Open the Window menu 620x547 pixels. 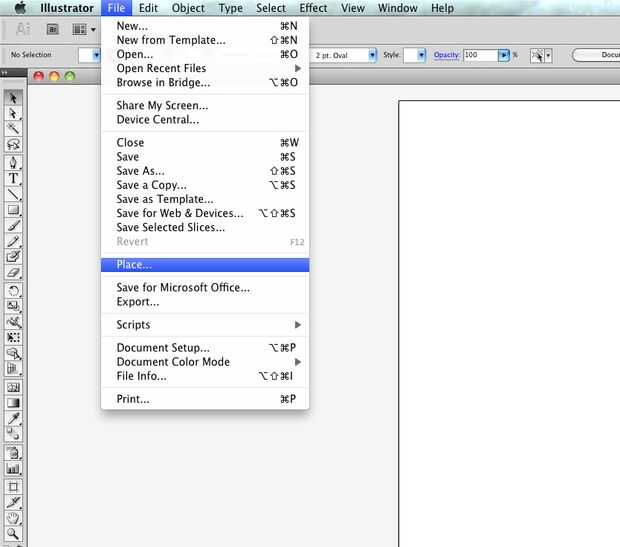(x=397, y=8)
